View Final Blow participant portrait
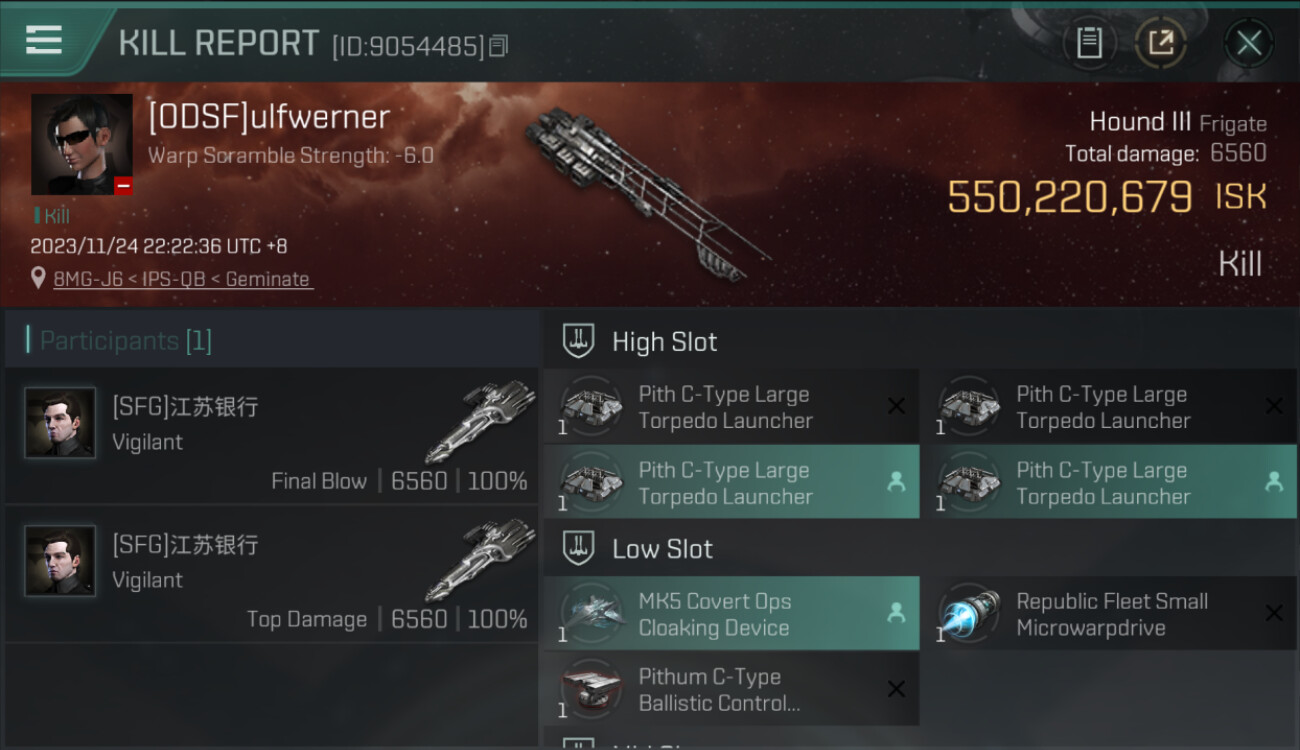 pyautogui.click(x=60, y=423)
